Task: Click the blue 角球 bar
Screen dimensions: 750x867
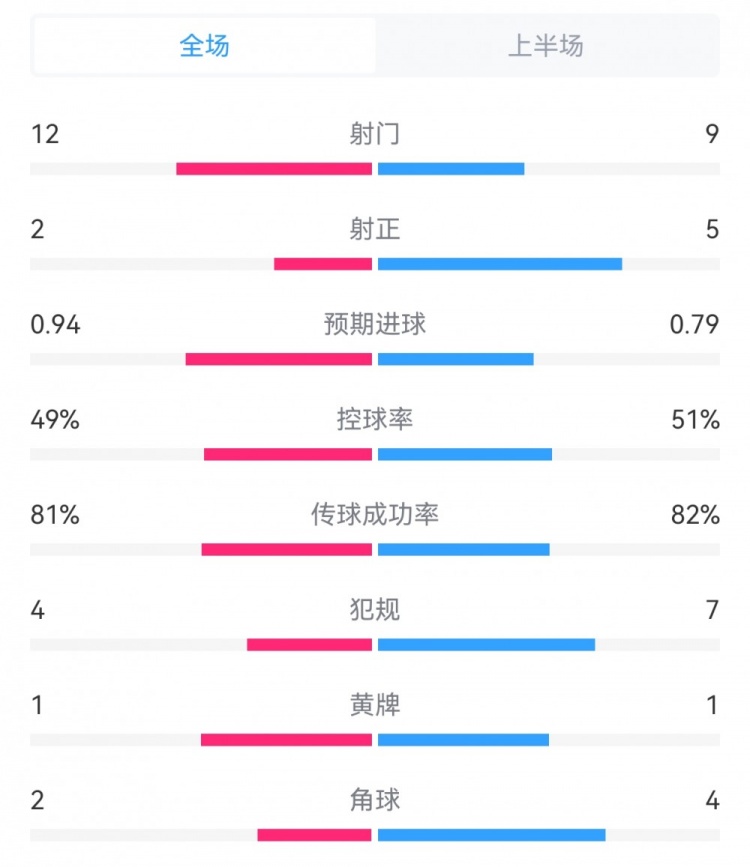Action: click(492, 834)
